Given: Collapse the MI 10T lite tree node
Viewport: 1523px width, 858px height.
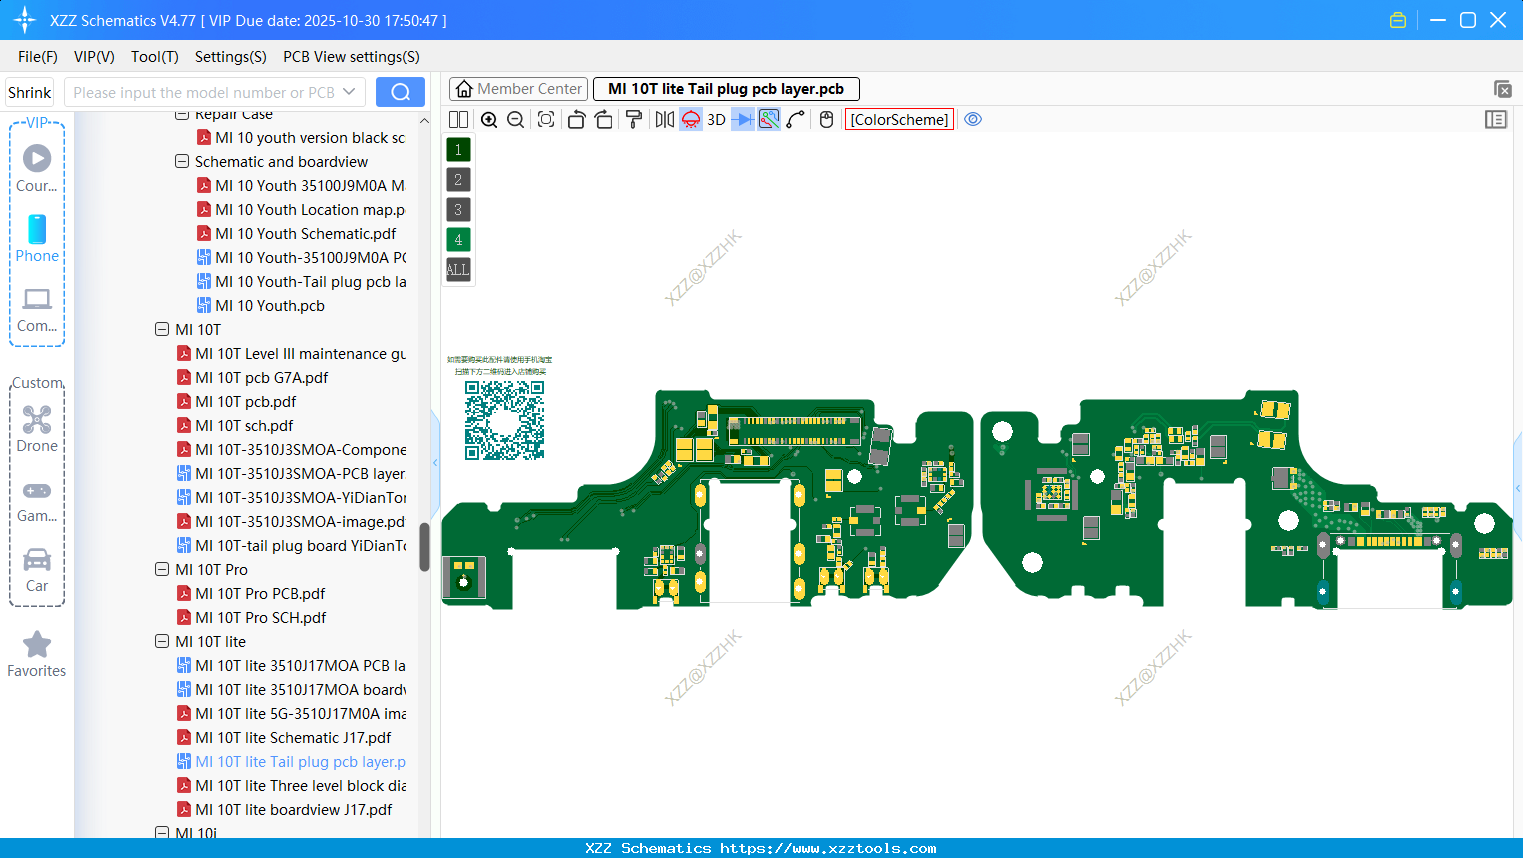Looking at the screenshot, I should pyautogui.click(x=162, y=641).
